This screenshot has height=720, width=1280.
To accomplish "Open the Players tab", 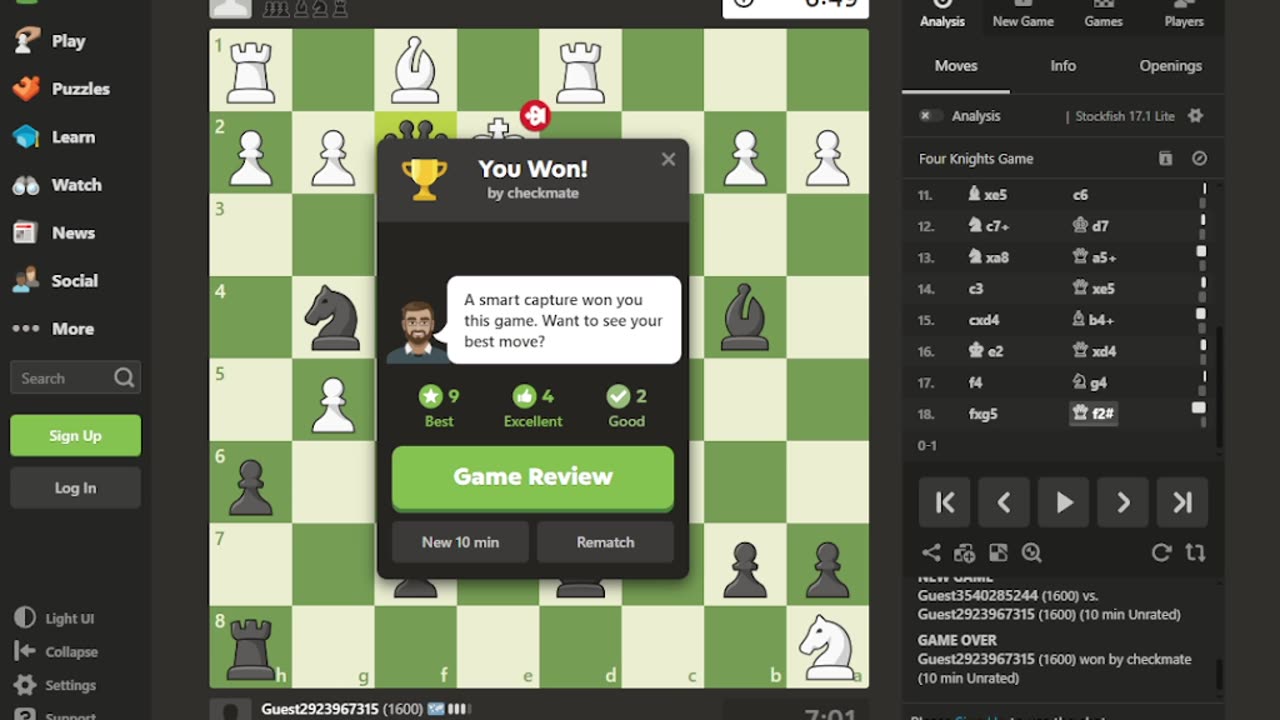I will point(1184,14).
